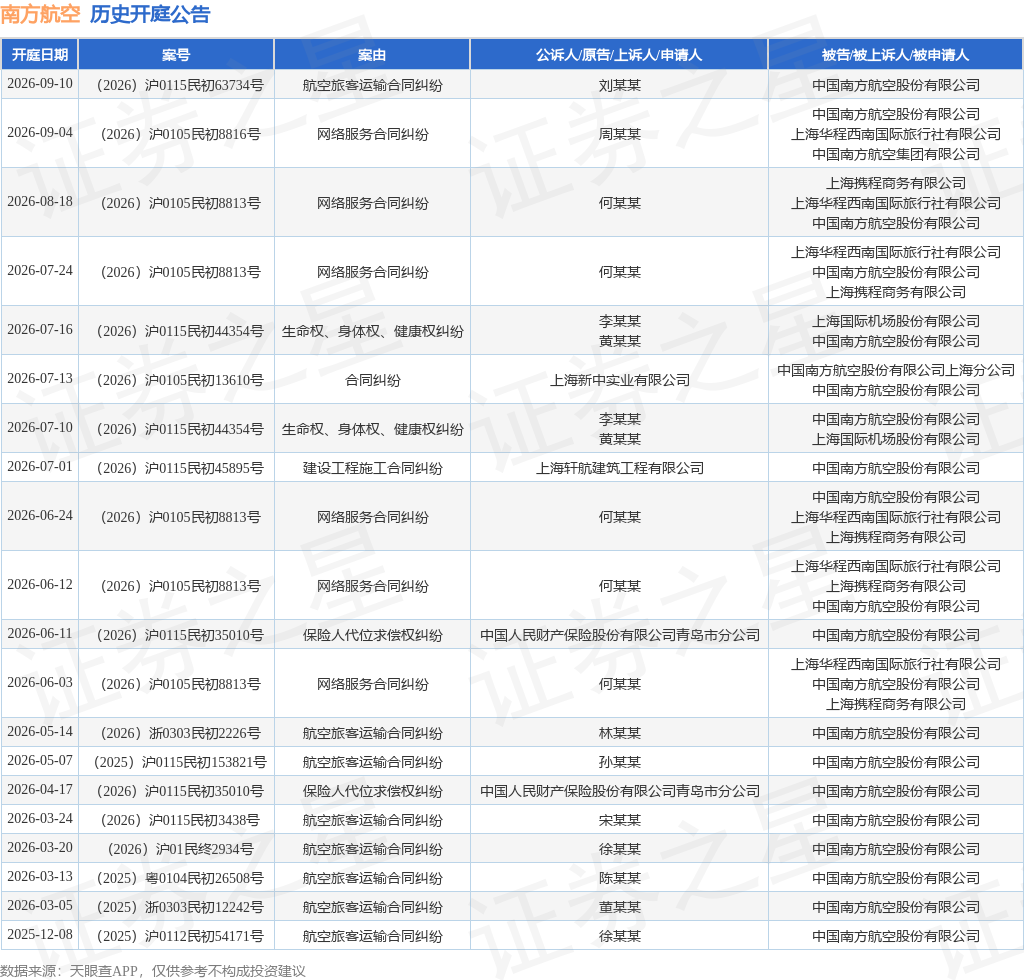Select the 南方航空 title text
The image size is (1024, 980).
40,14
